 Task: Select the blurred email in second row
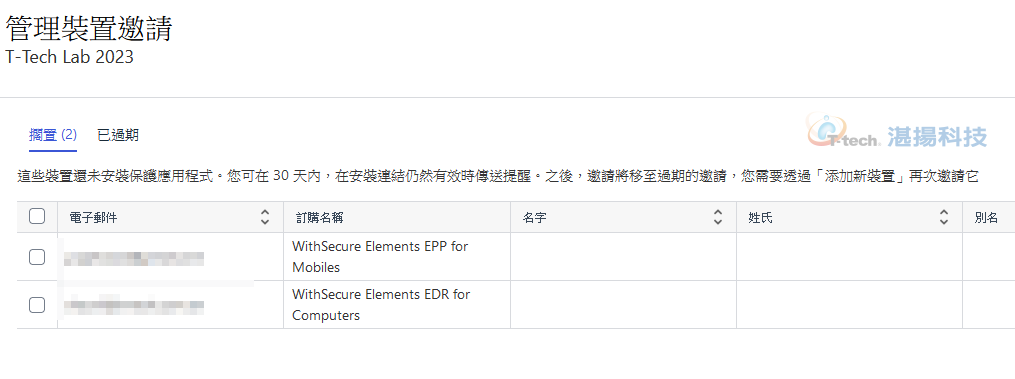click(134, 304)
